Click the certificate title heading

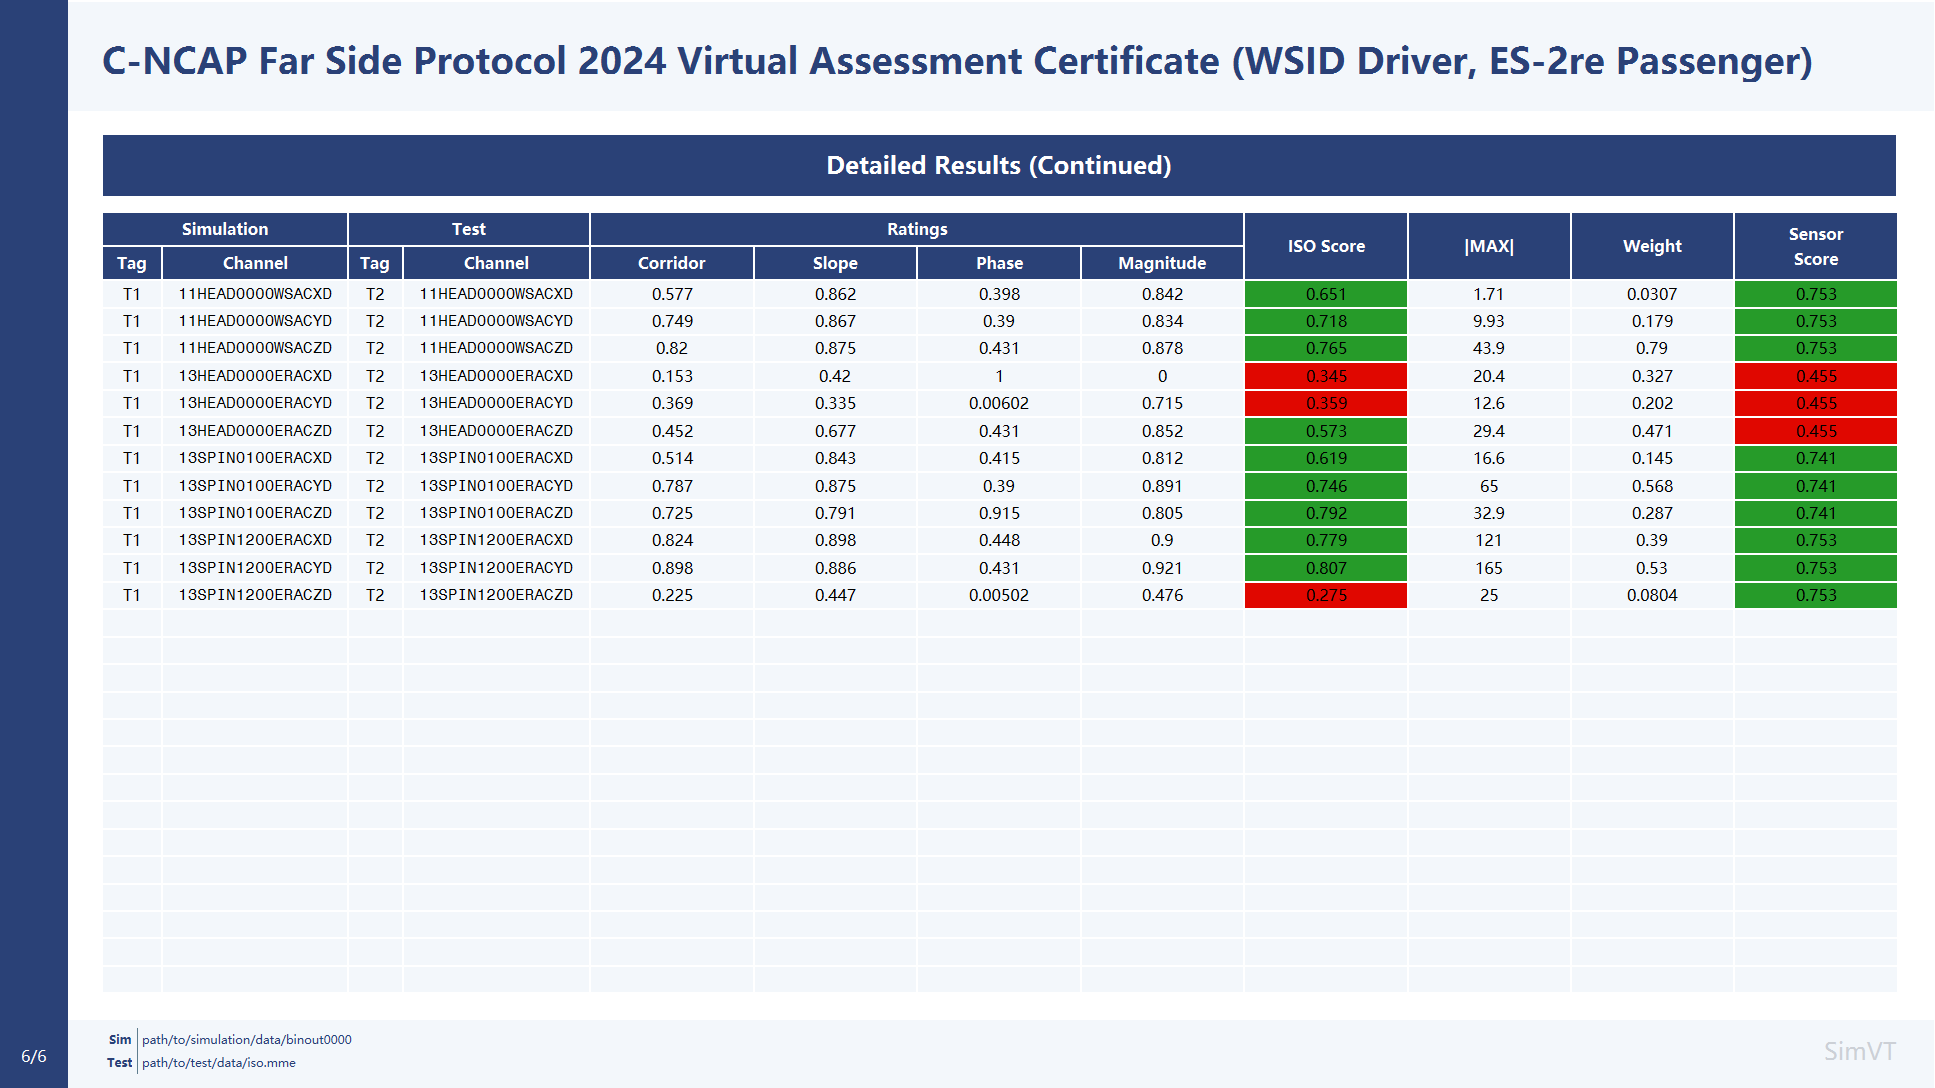957,61
